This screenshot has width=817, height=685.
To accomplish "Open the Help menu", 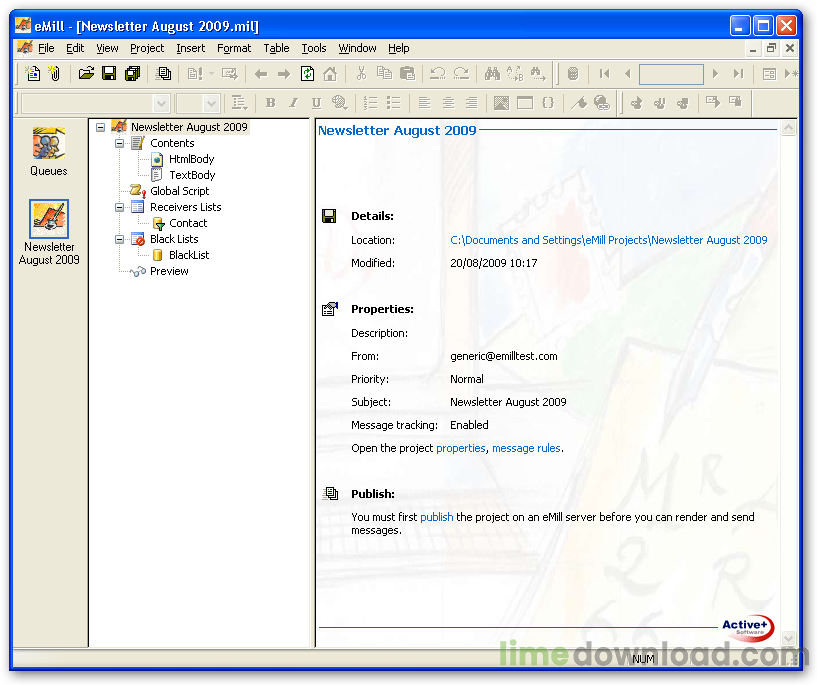I will click(x=399, y=48).
